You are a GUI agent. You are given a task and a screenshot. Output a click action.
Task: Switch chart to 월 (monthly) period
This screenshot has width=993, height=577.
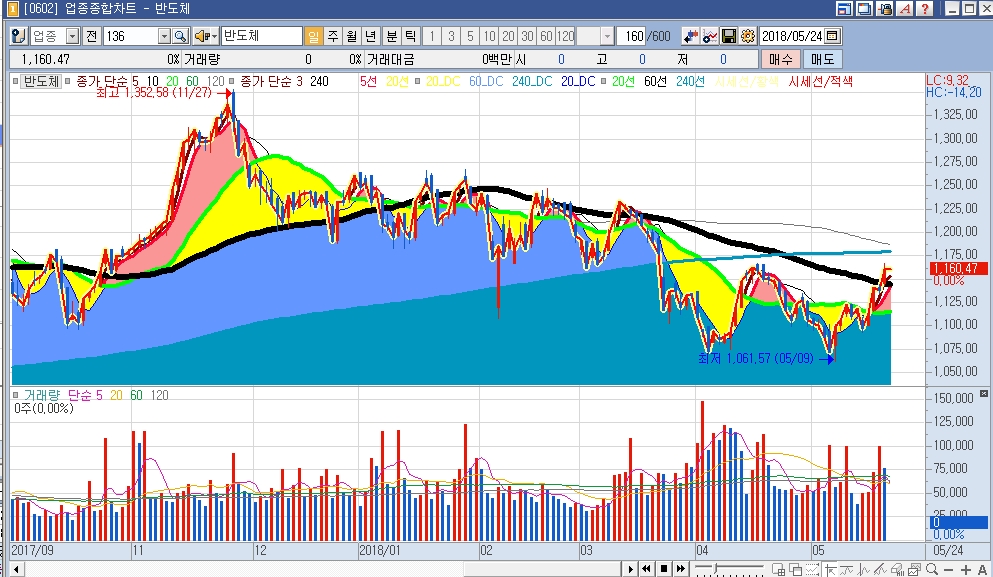coord(352,36)
